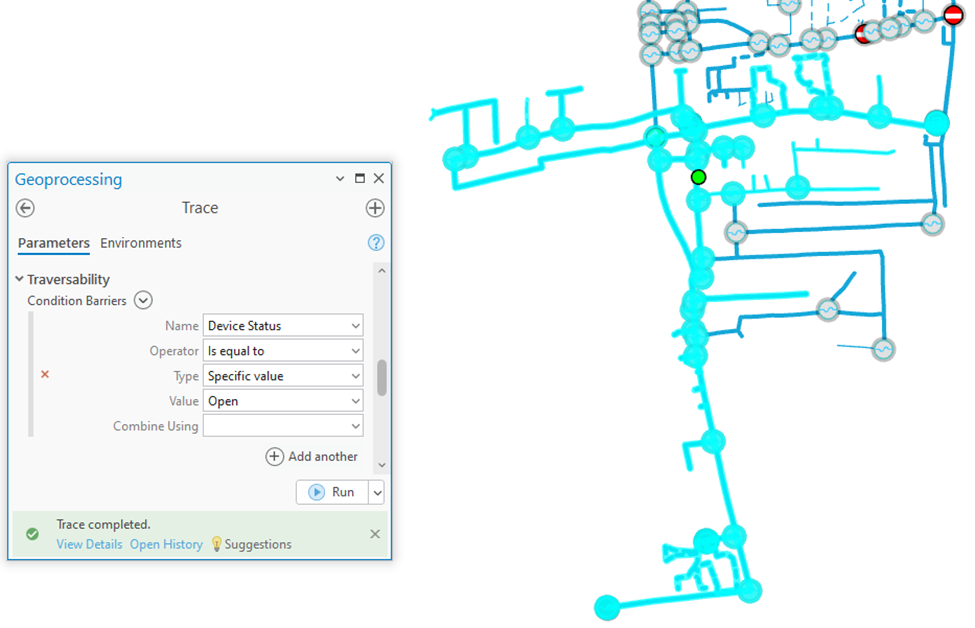
Task: Open the empty Combine Using dropdown
Action: point(283,426)
